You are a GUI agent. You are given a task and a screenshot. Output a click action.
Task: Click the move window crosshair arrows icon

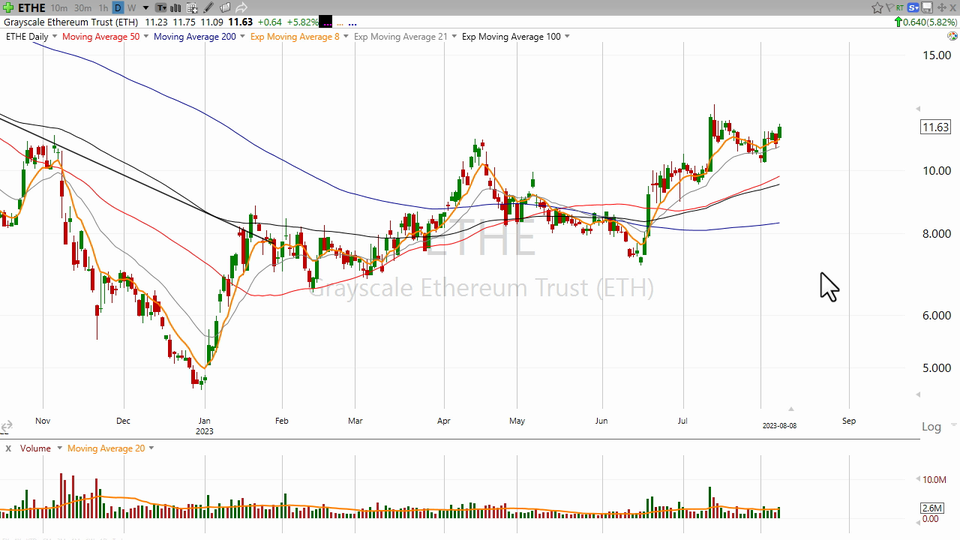tap(942, 7)
